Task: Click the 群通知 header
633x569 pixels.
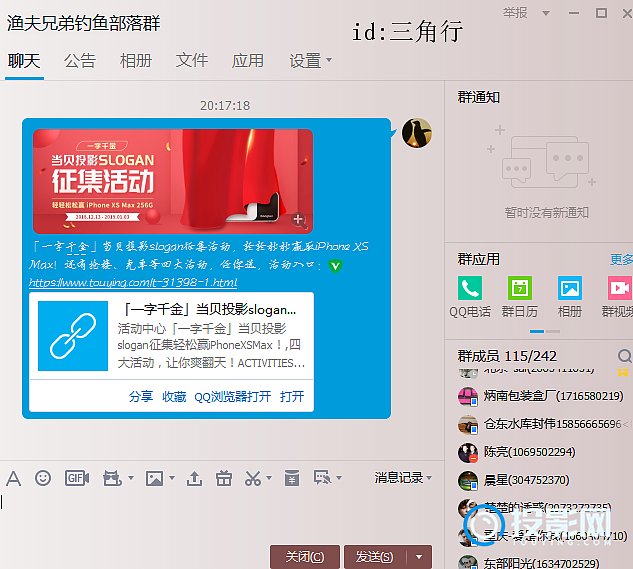Action: click(479, 97)
